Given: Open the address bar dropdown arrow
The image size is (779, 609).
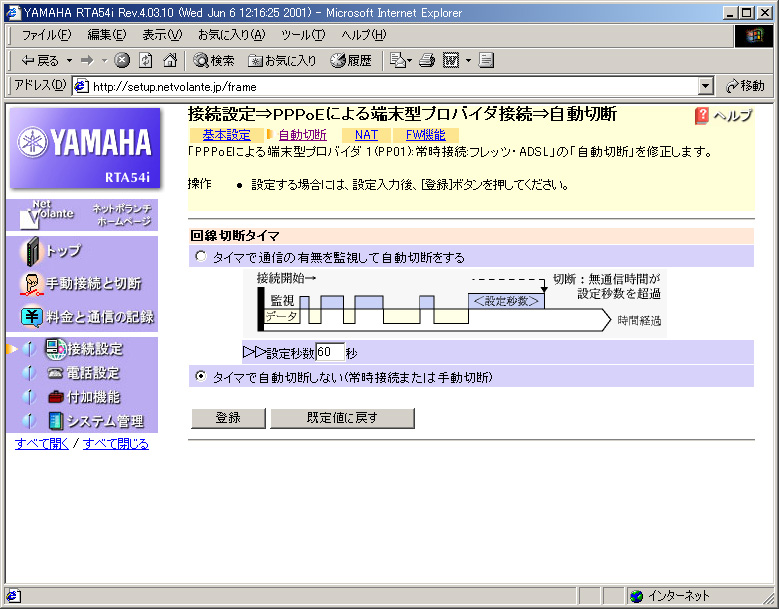Looking at the screenshot, I should (706, 86).
